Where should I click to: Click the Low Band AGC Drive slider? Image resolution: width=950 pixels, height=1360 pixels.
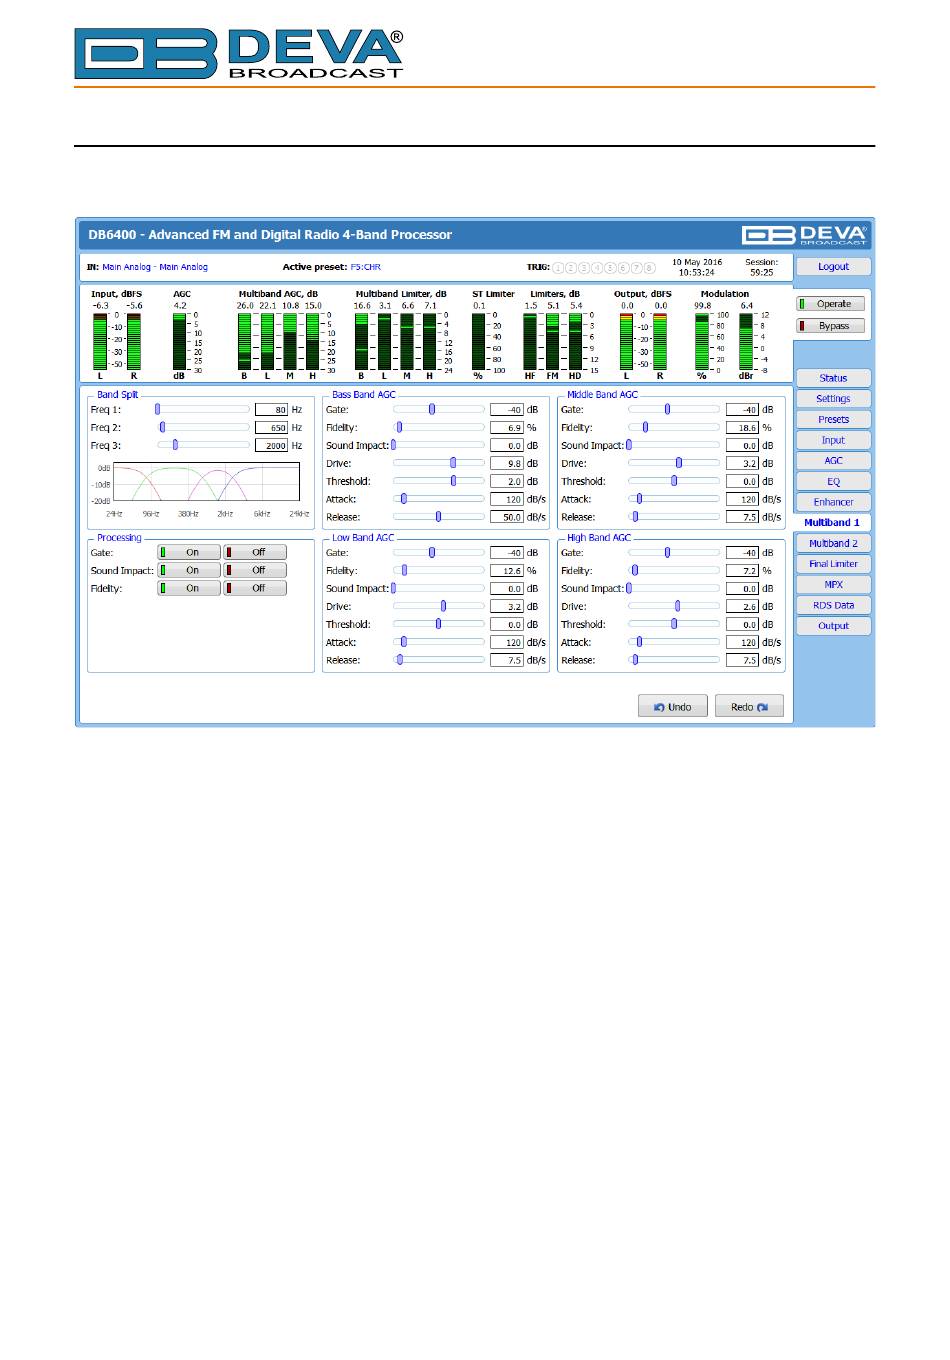[x=438, y=606]
